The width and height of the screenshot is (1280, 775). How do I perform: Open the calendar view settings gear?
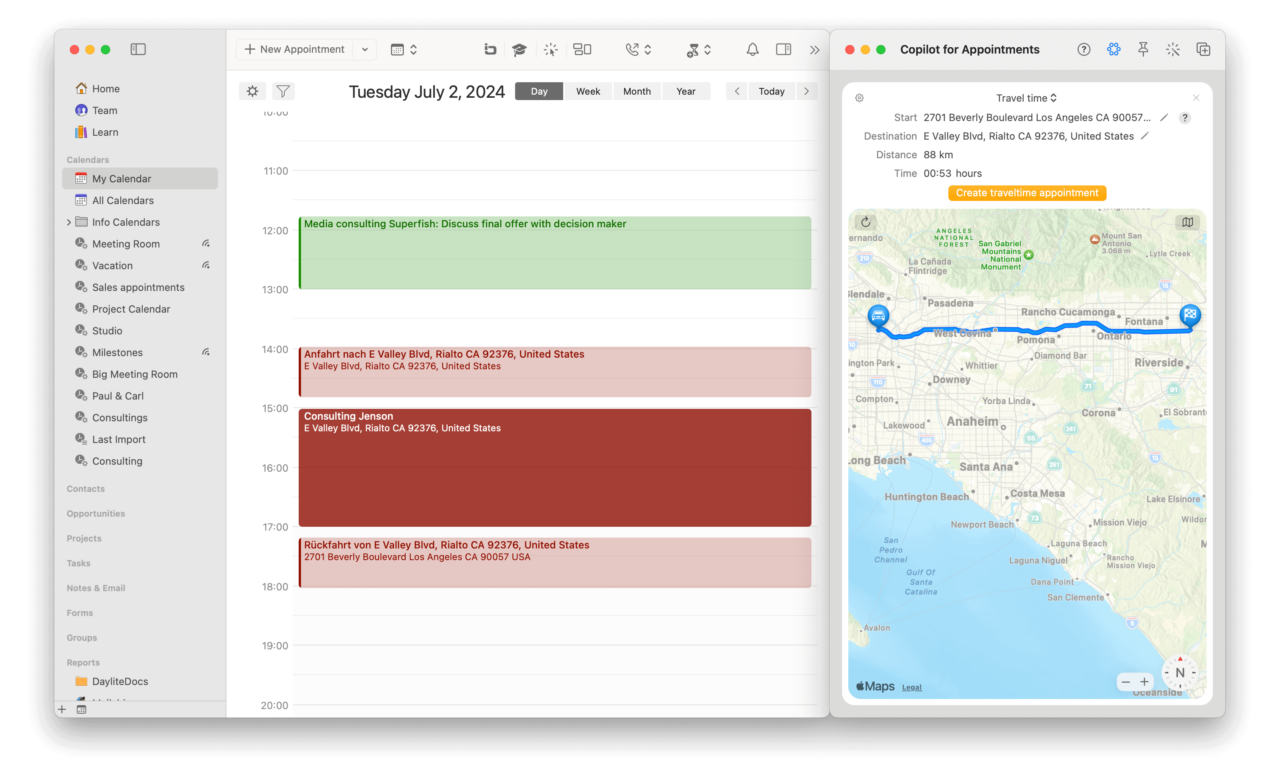252,90
